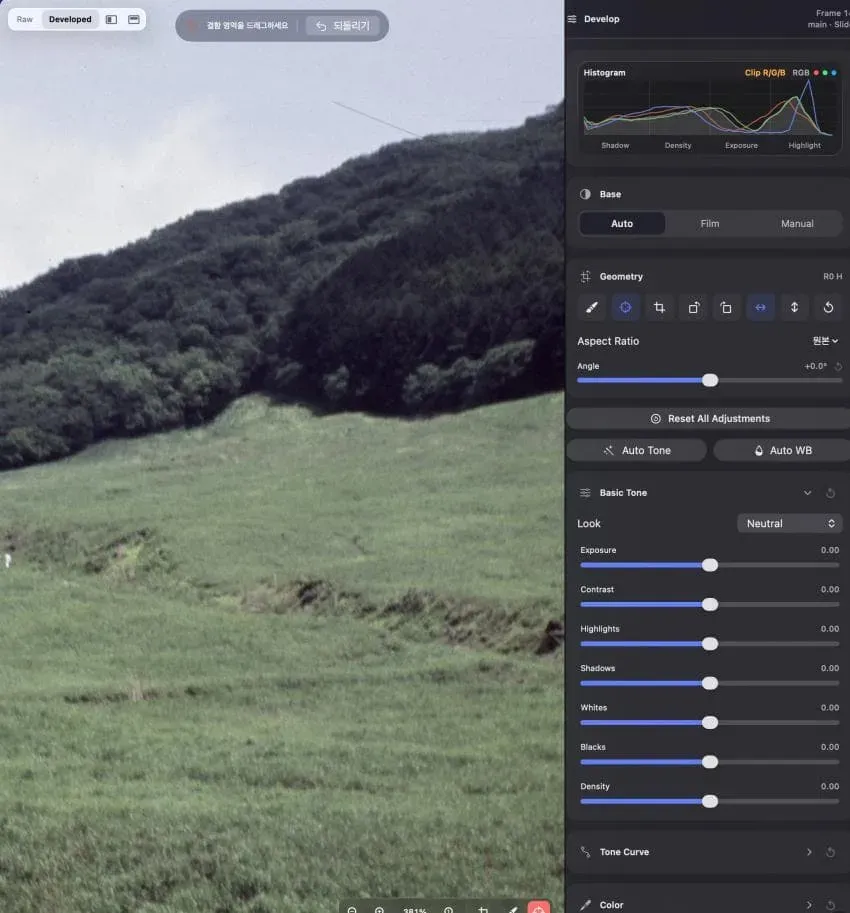The width and height of the screenshot is (850, 913).
Task: Click the 되돌리기 undo button
Action: click(x=343, y=26)
